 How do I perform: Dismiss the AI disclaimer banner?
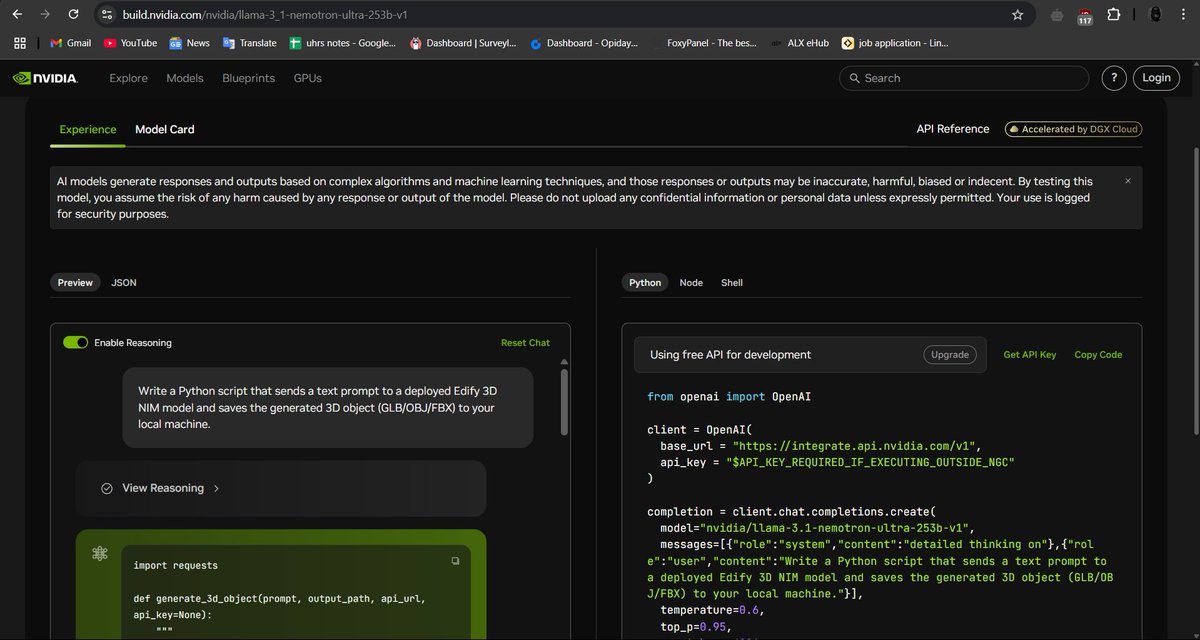[x=1128, y=181]
